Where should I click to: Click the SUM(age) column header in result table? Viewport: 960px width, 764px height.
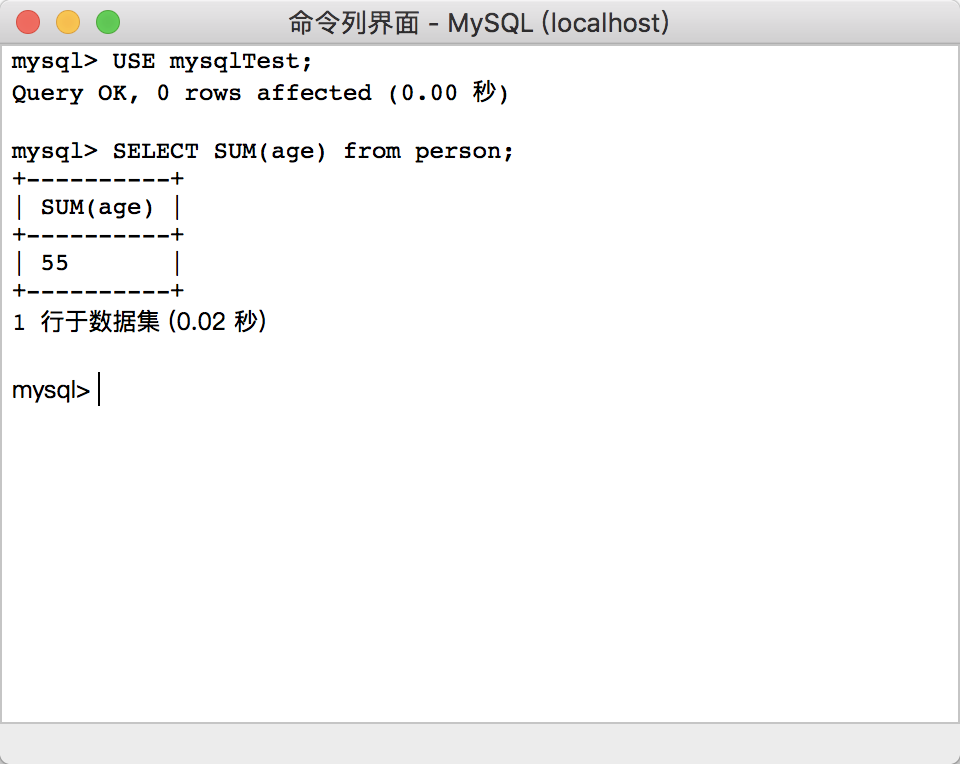(x=97, y=208)
